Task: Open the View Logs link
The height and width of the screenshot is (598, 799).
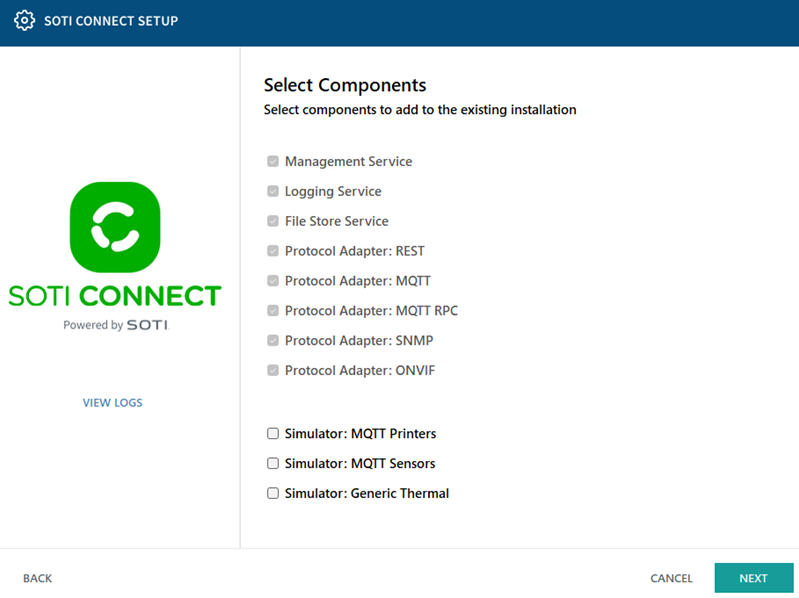Action: (x=112, y=403)
